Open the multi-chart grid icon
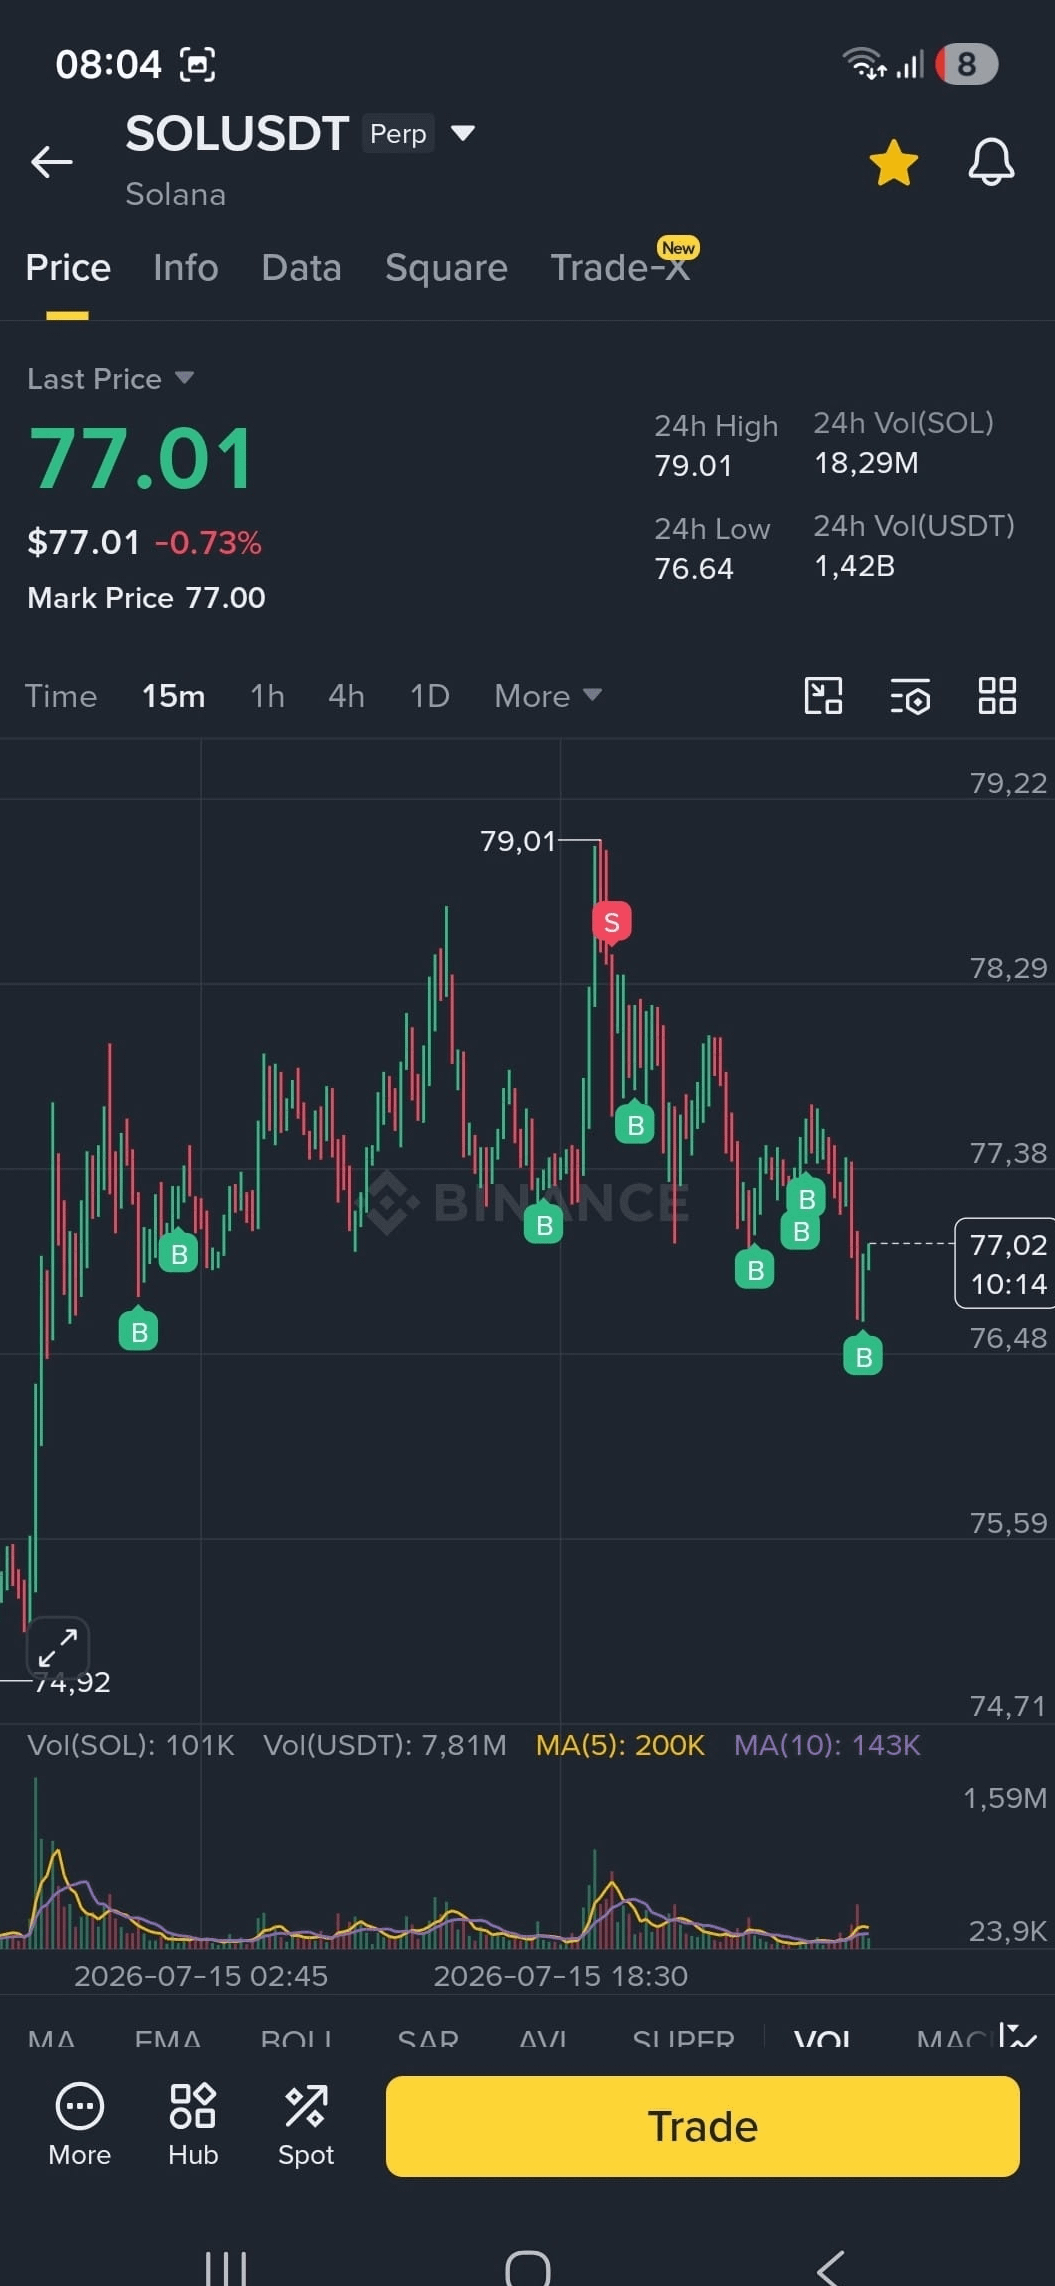1055x2286 pixels. [x=997, y=696]
